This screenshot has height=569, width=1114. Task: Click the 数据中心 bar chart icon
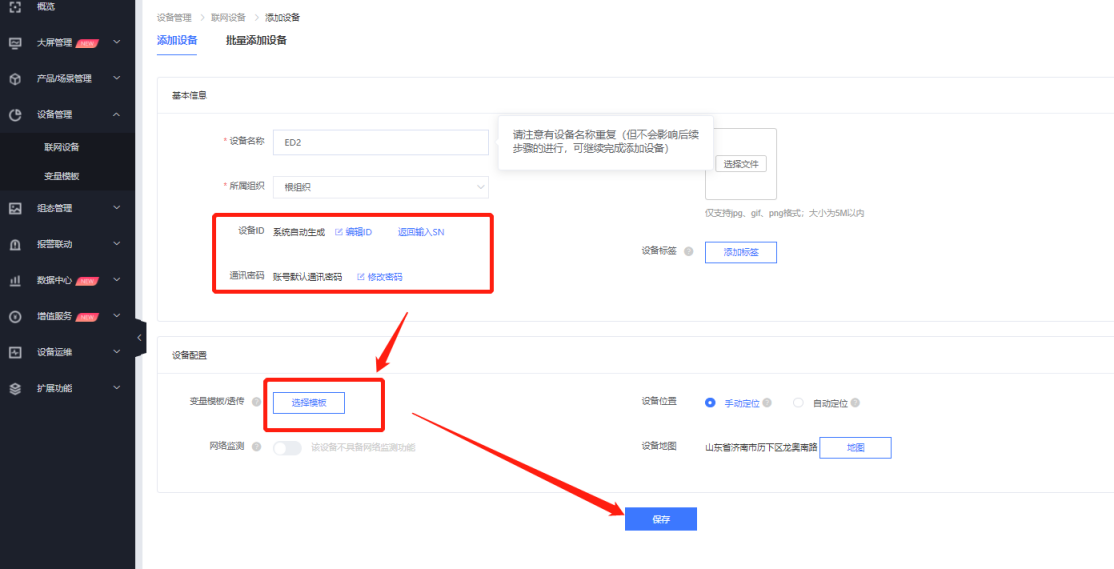click(x=15, y=281)
